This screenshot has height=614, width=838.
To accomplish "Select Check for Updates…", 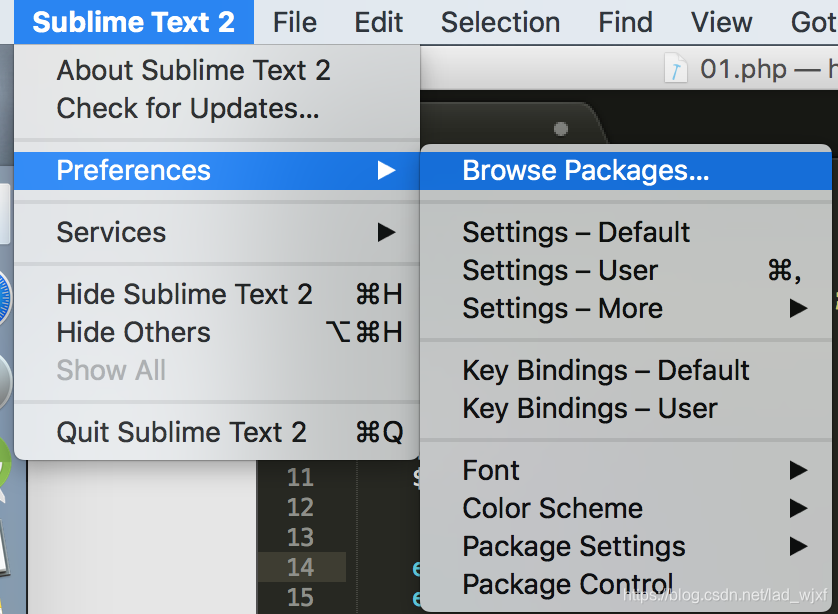I will [x=217, y=108].
